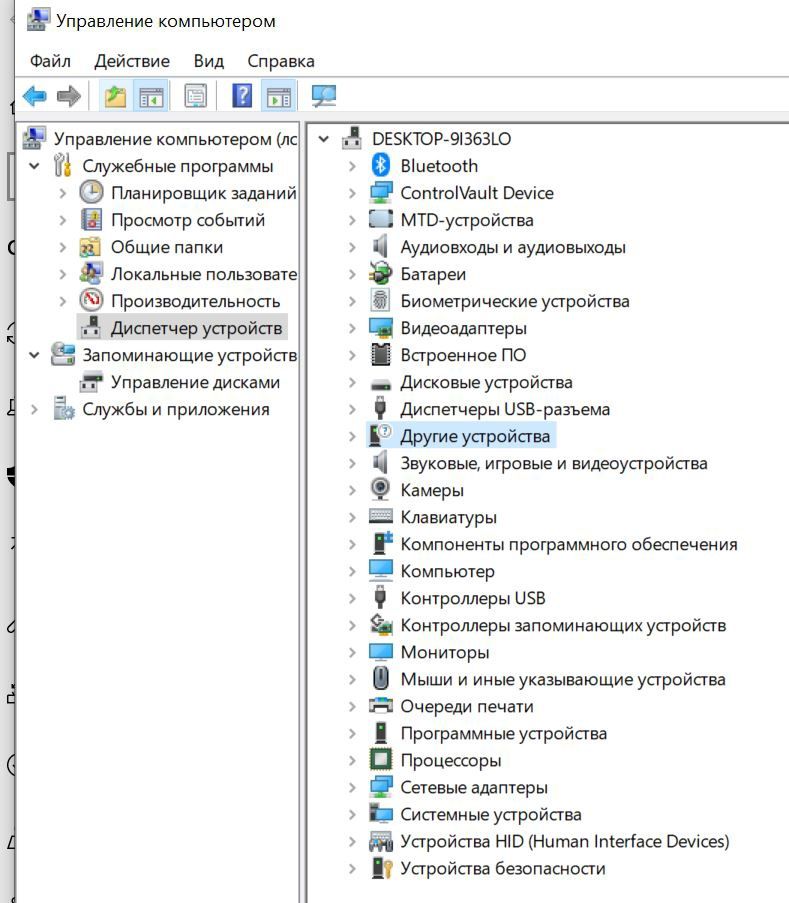This screenshot has height=903, width=789.
Task: Click the Планировщик заданий clock icon
Action: point(91,192)
